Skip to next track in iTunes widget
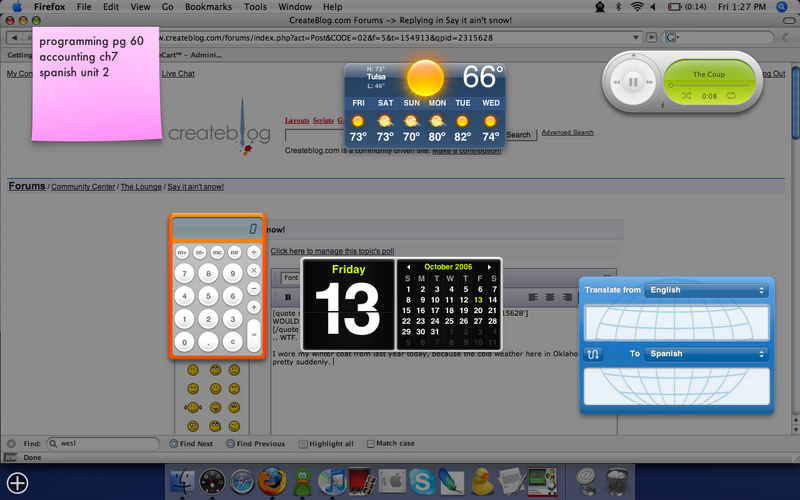 [649, 82]
